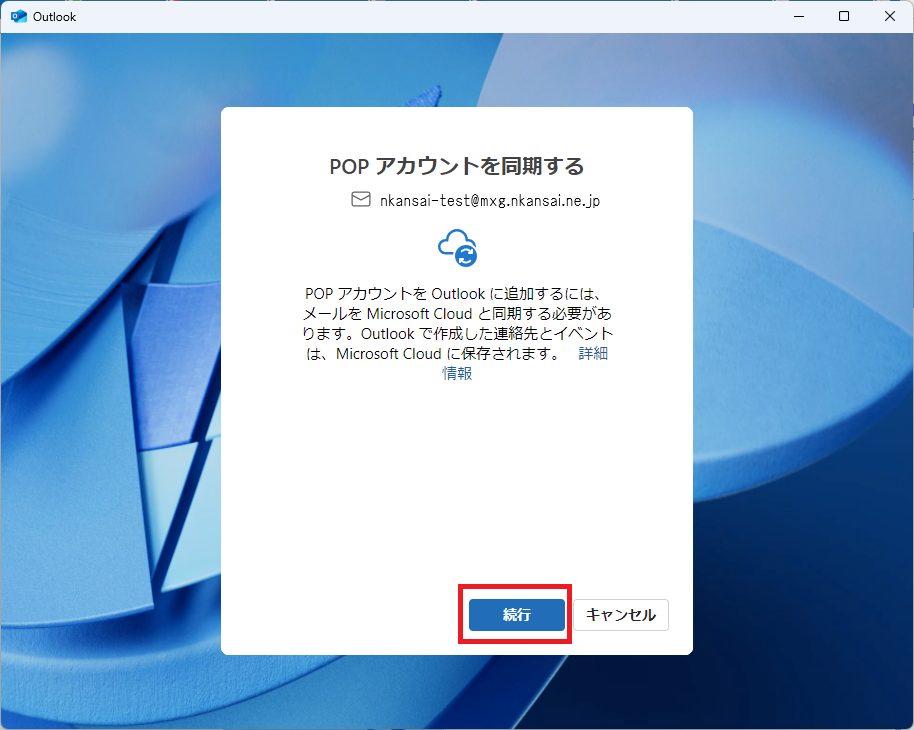Click the envelope mail icon

point(361,199)
